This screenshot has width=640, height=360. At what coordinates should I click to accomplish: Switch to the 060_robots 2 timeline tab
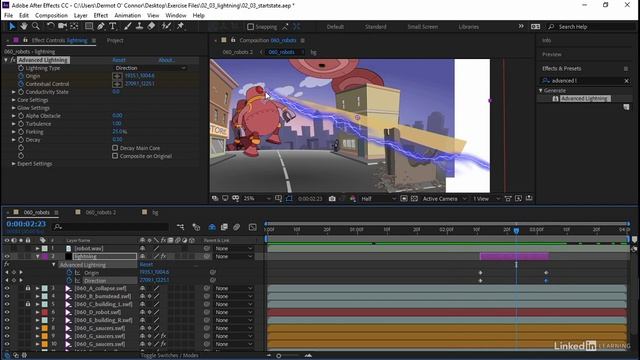(x=100, y=212)
